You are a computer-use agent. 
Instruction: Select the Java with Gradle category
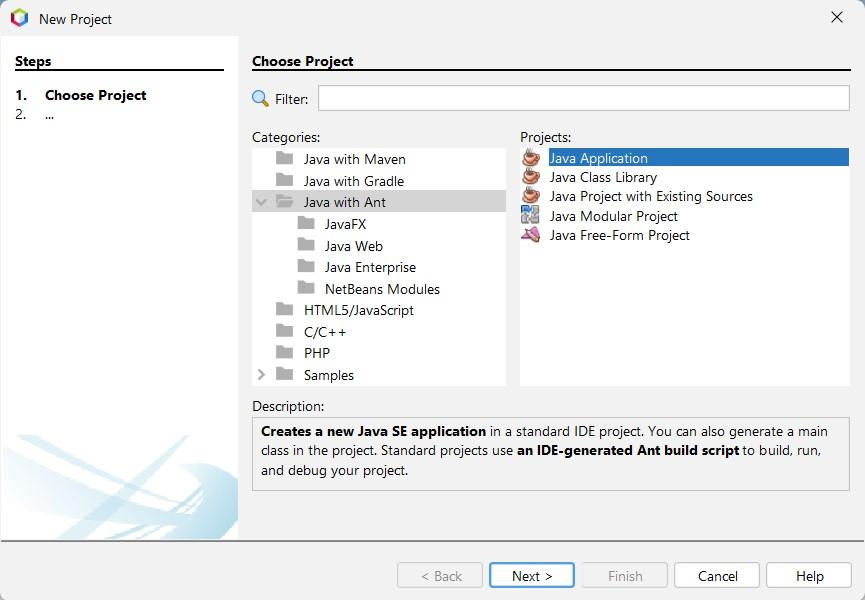click(x=354, y=181)
